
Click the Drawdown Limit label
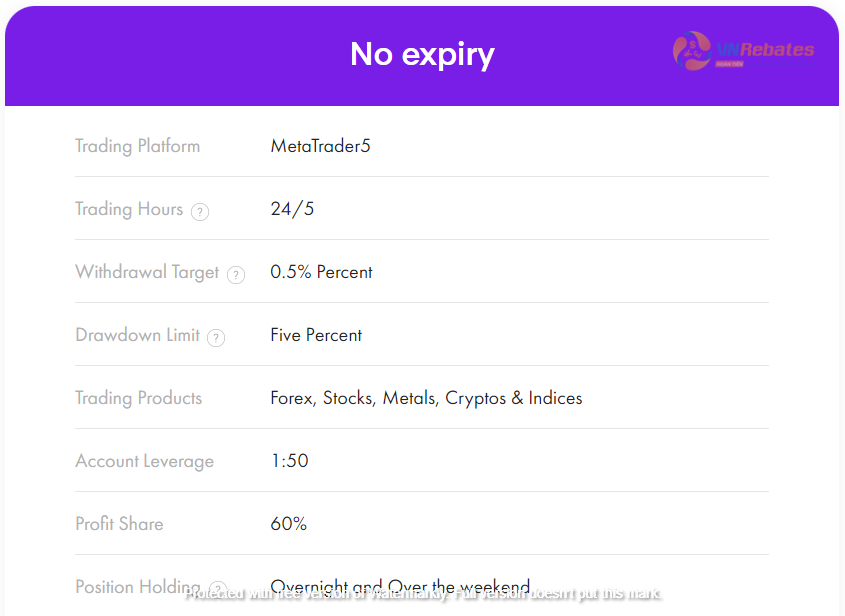[137, 335]
